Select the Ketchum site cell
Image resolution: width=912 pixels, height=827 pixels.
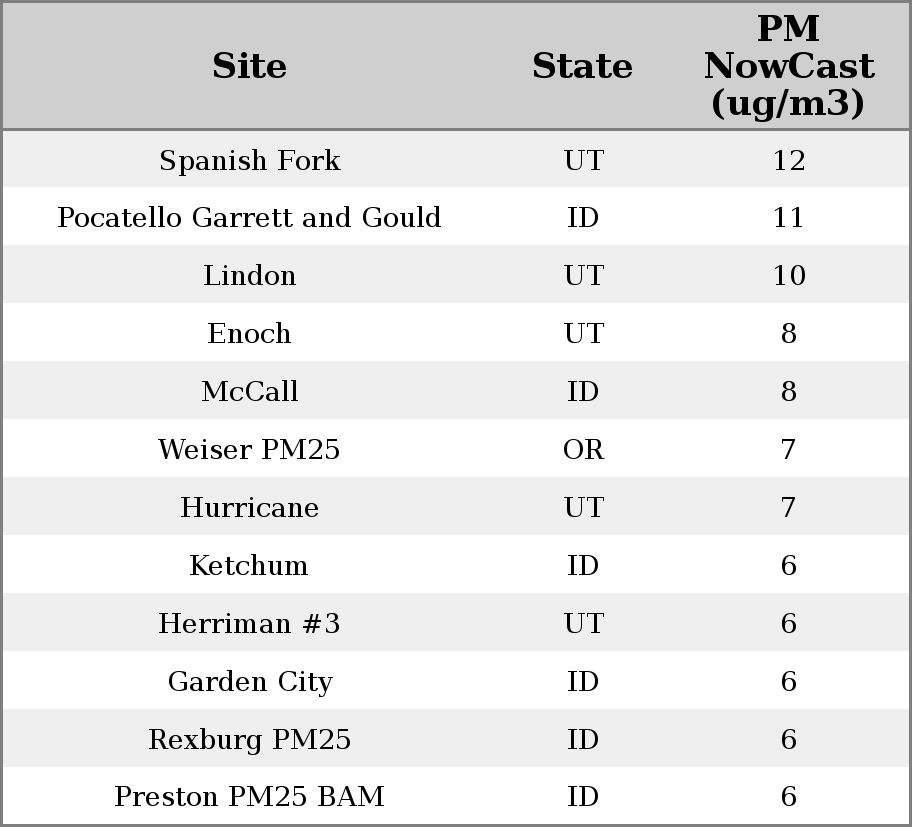click(249, 566)
